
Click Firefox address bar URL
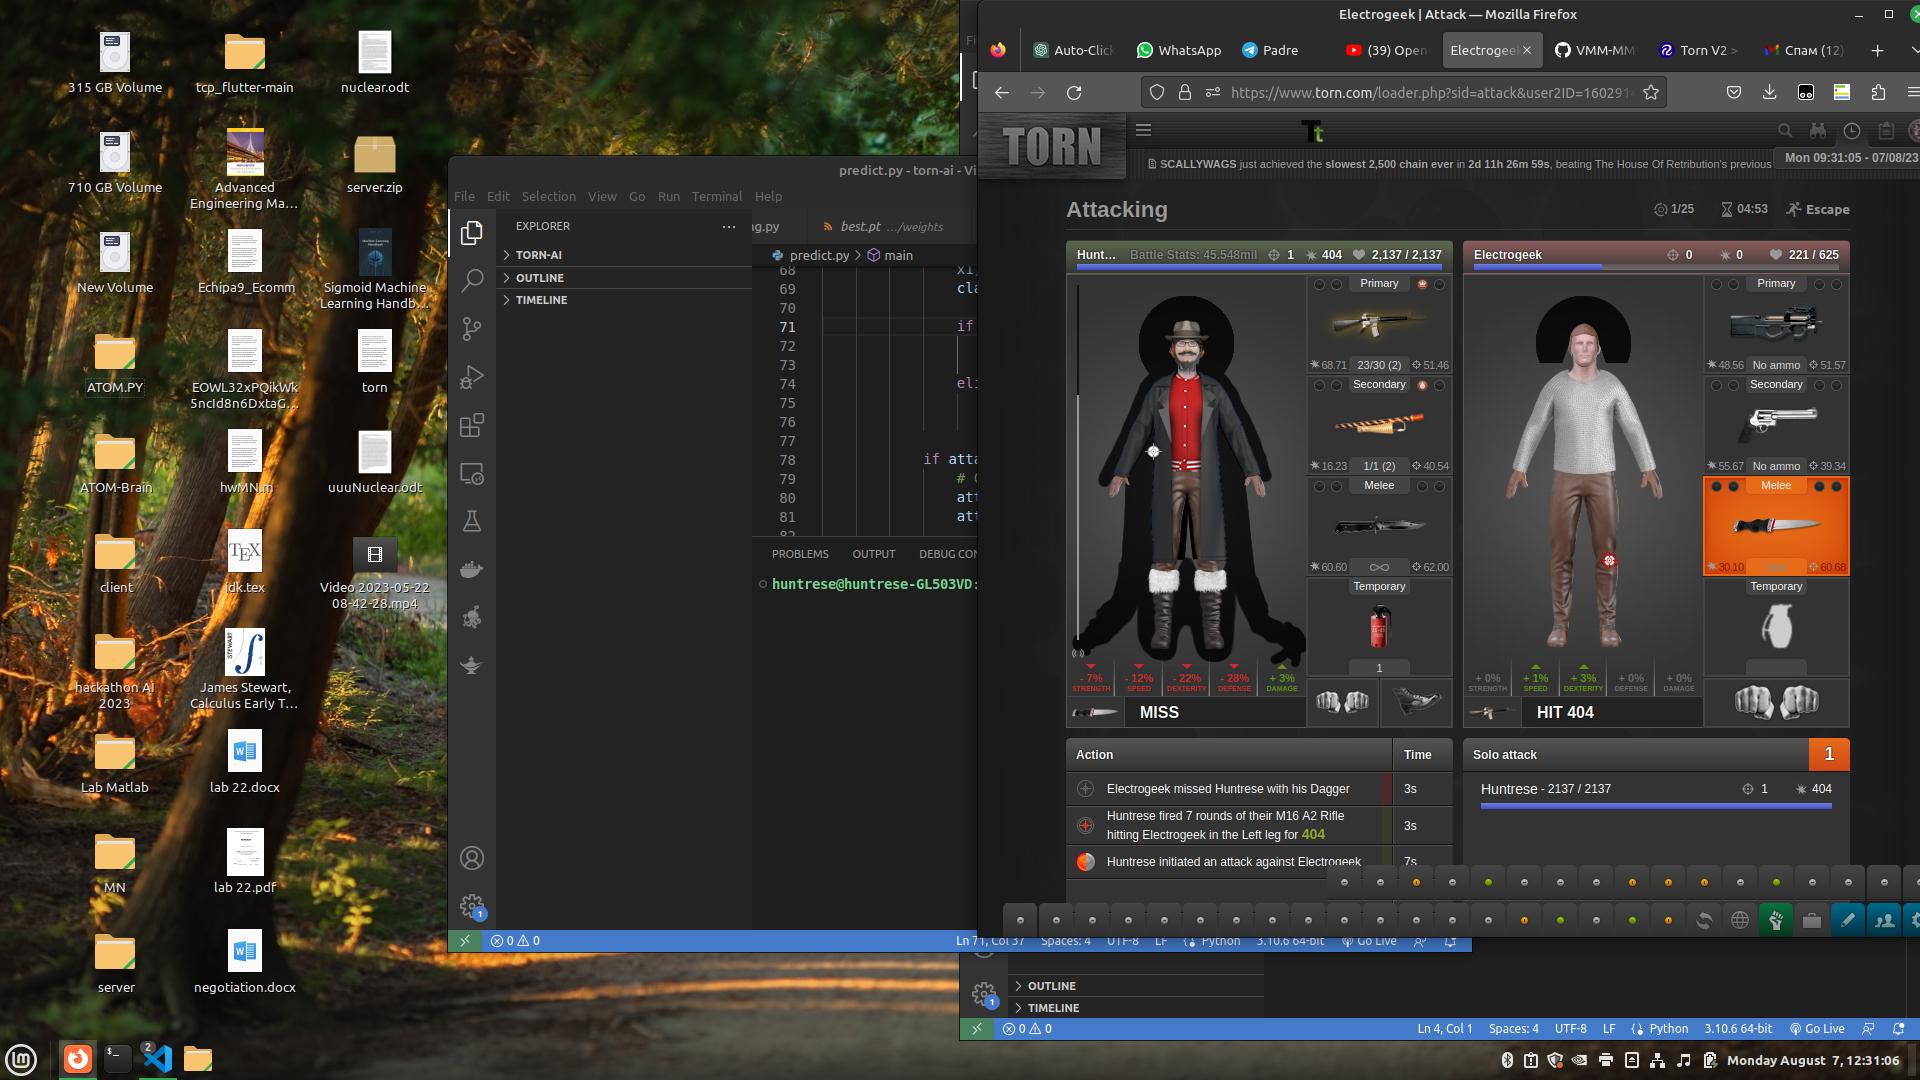(1431, 92)
